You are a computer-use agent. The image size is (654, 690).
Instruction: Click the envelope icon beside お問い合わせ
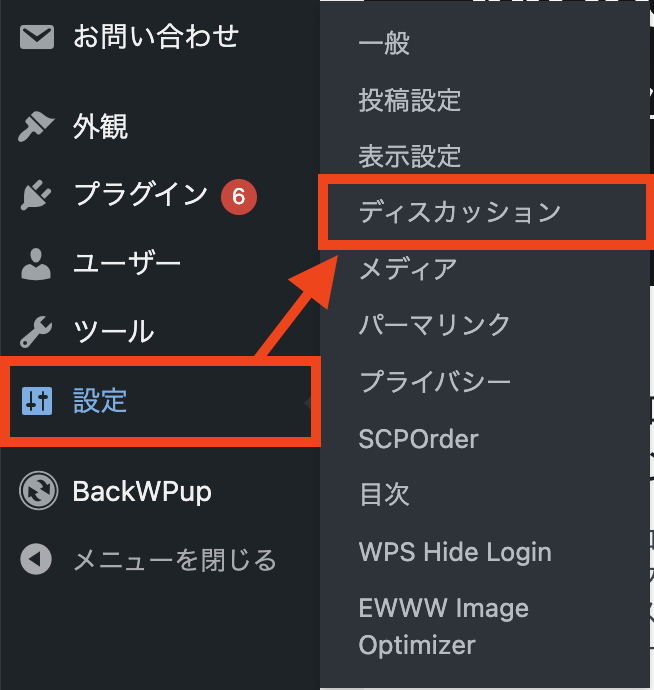tap(37, 37)
